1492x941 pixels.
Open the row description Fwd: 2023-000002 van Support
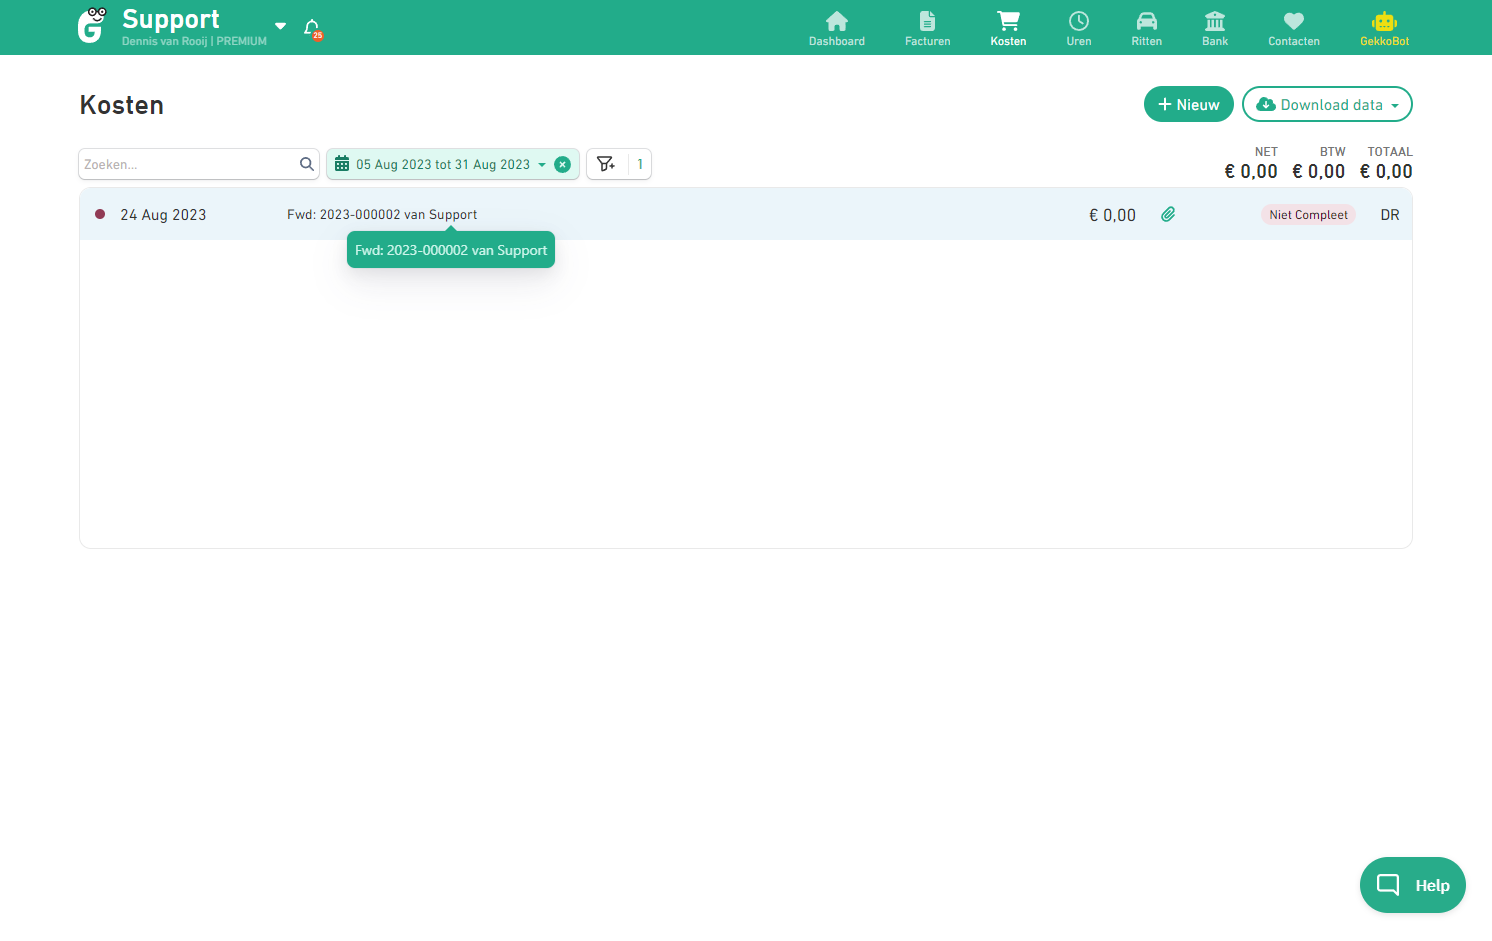point(382,215)
